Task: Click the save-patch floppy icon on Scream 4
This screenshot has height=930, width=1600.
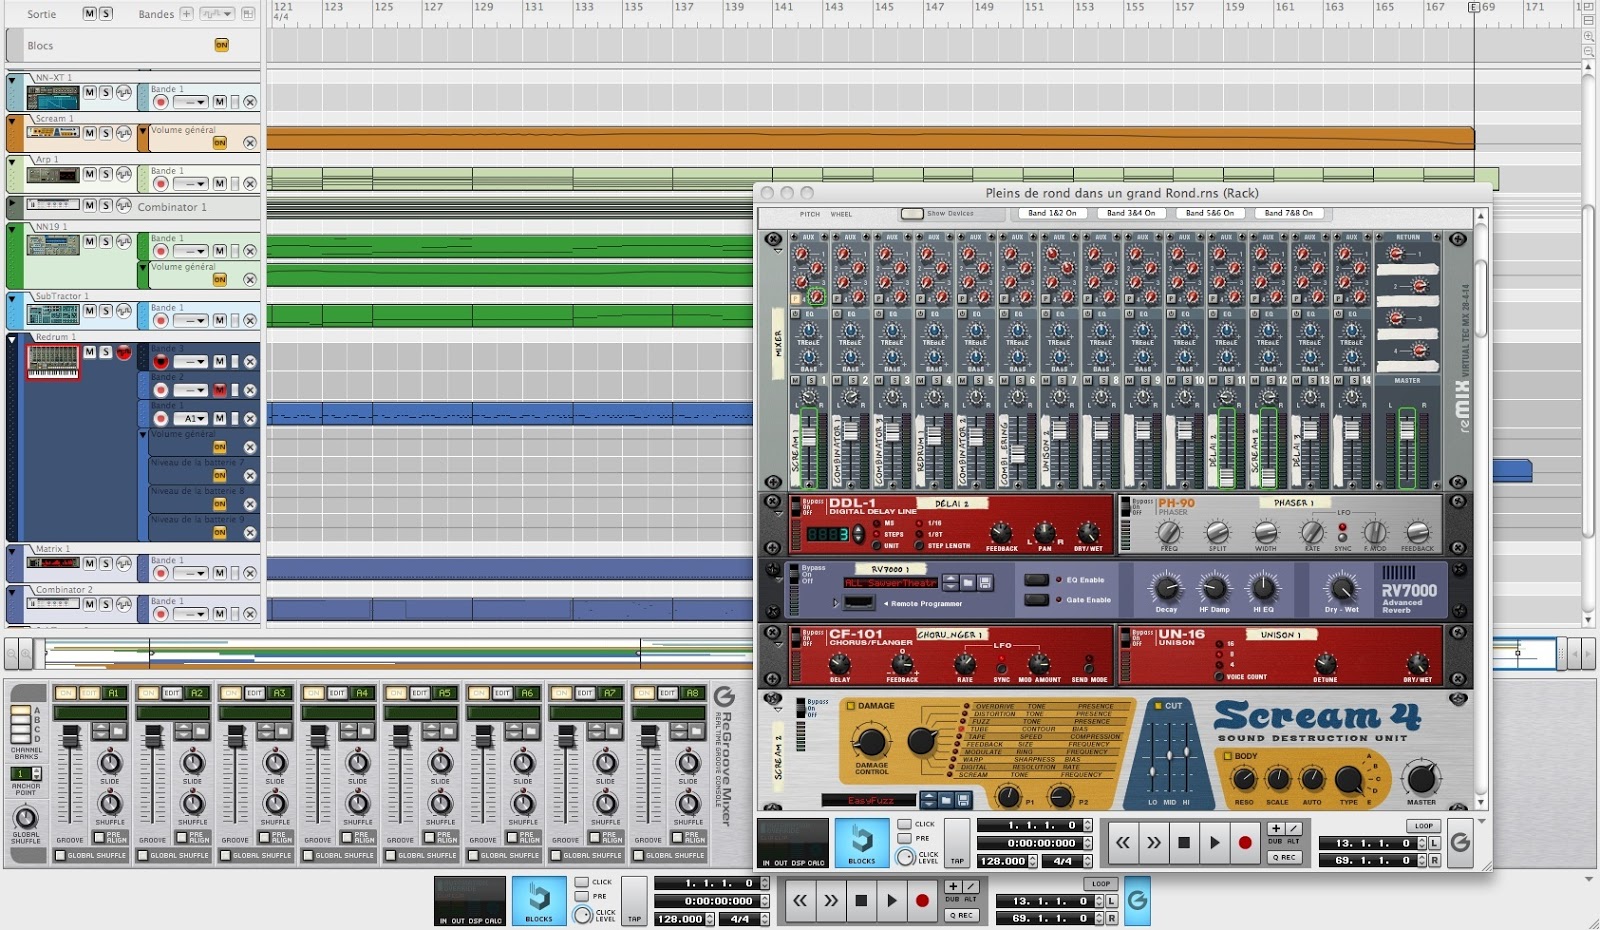Action: click(963, 800)
